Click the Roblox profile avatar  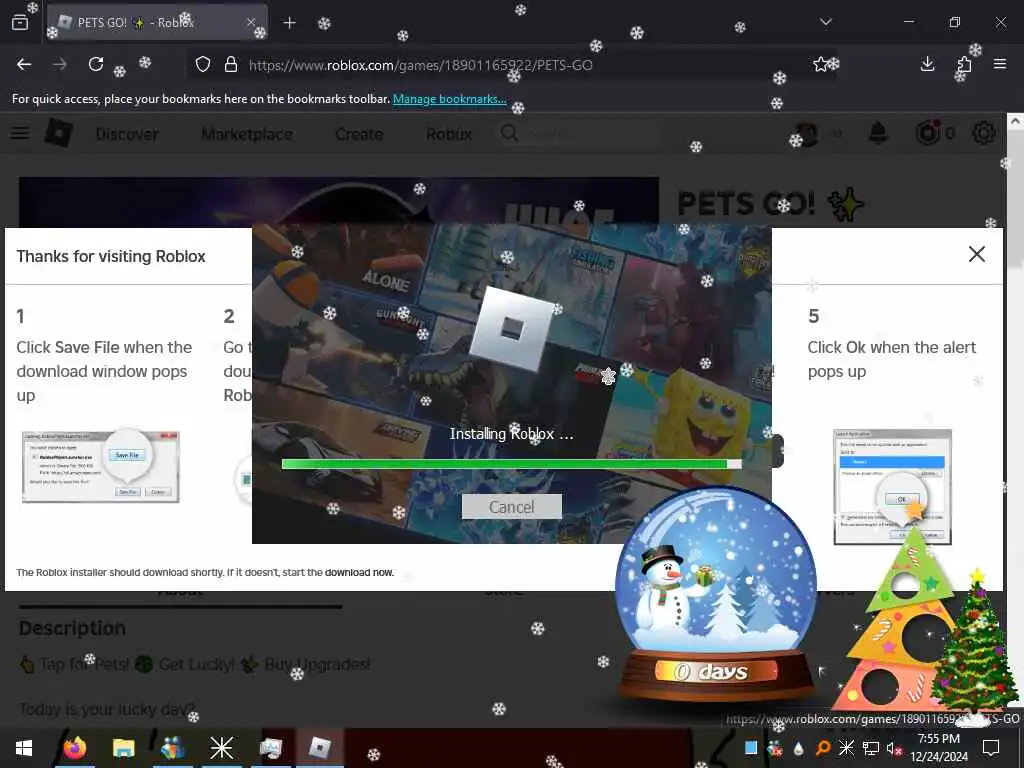[x=807, y=134]
